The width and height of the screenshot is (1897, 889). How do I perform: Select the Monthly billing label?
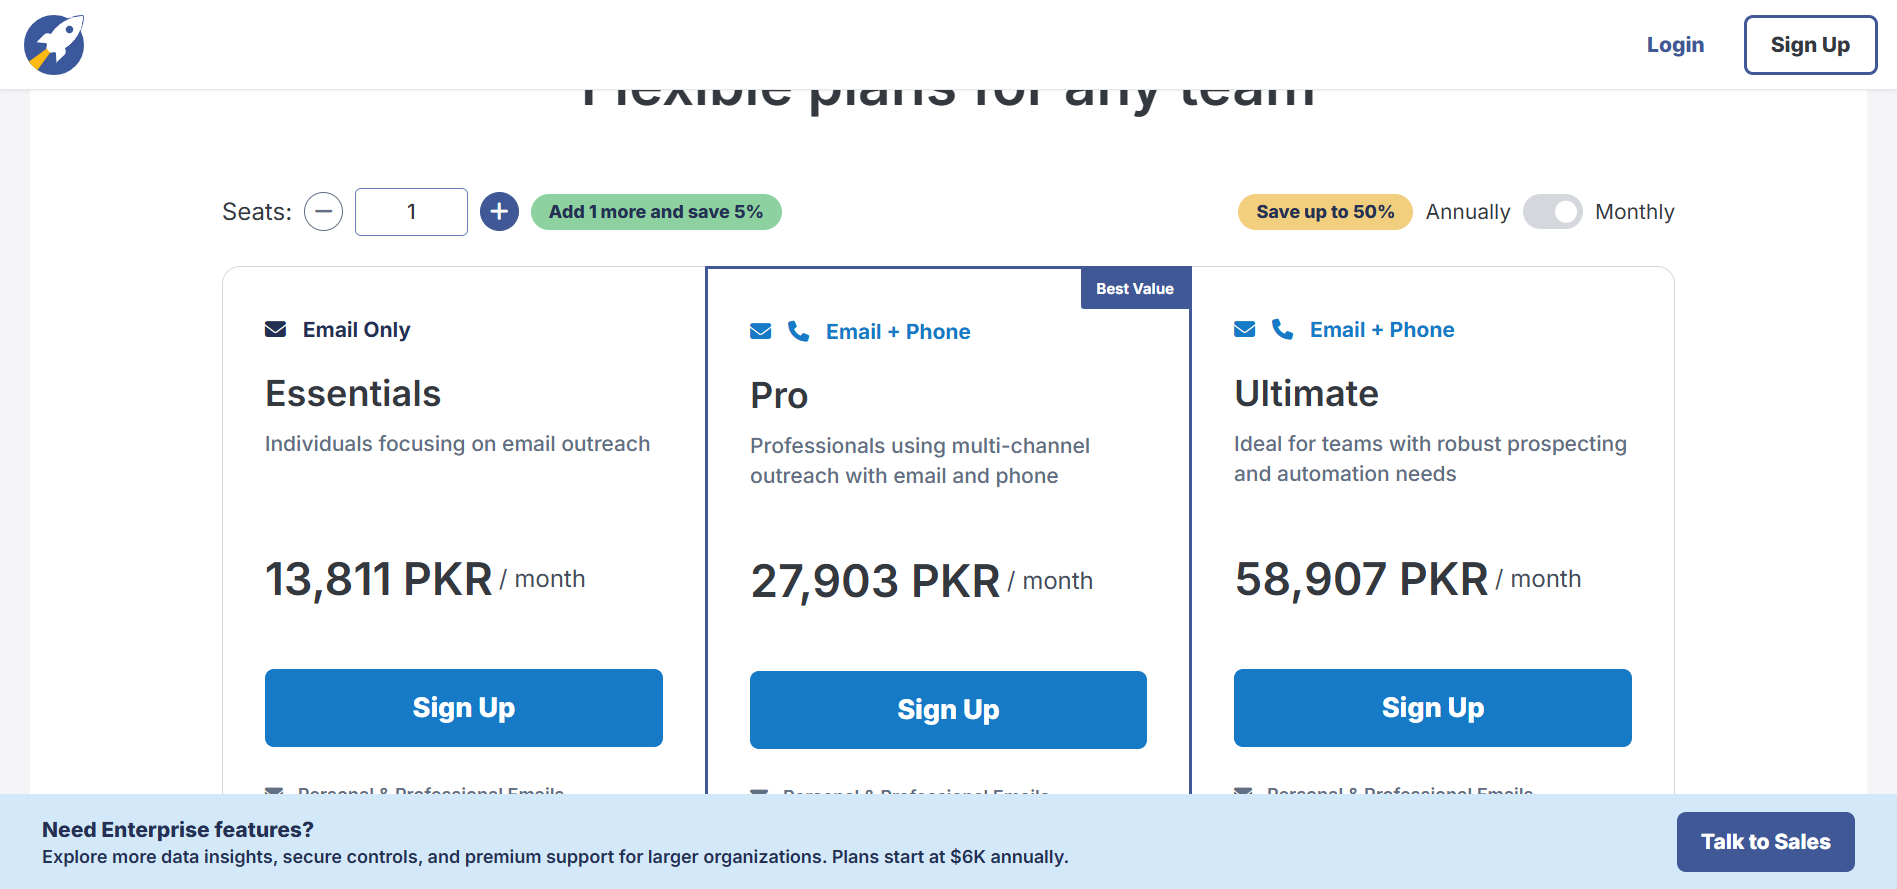pyautogui.click(x=1634, y=212)
